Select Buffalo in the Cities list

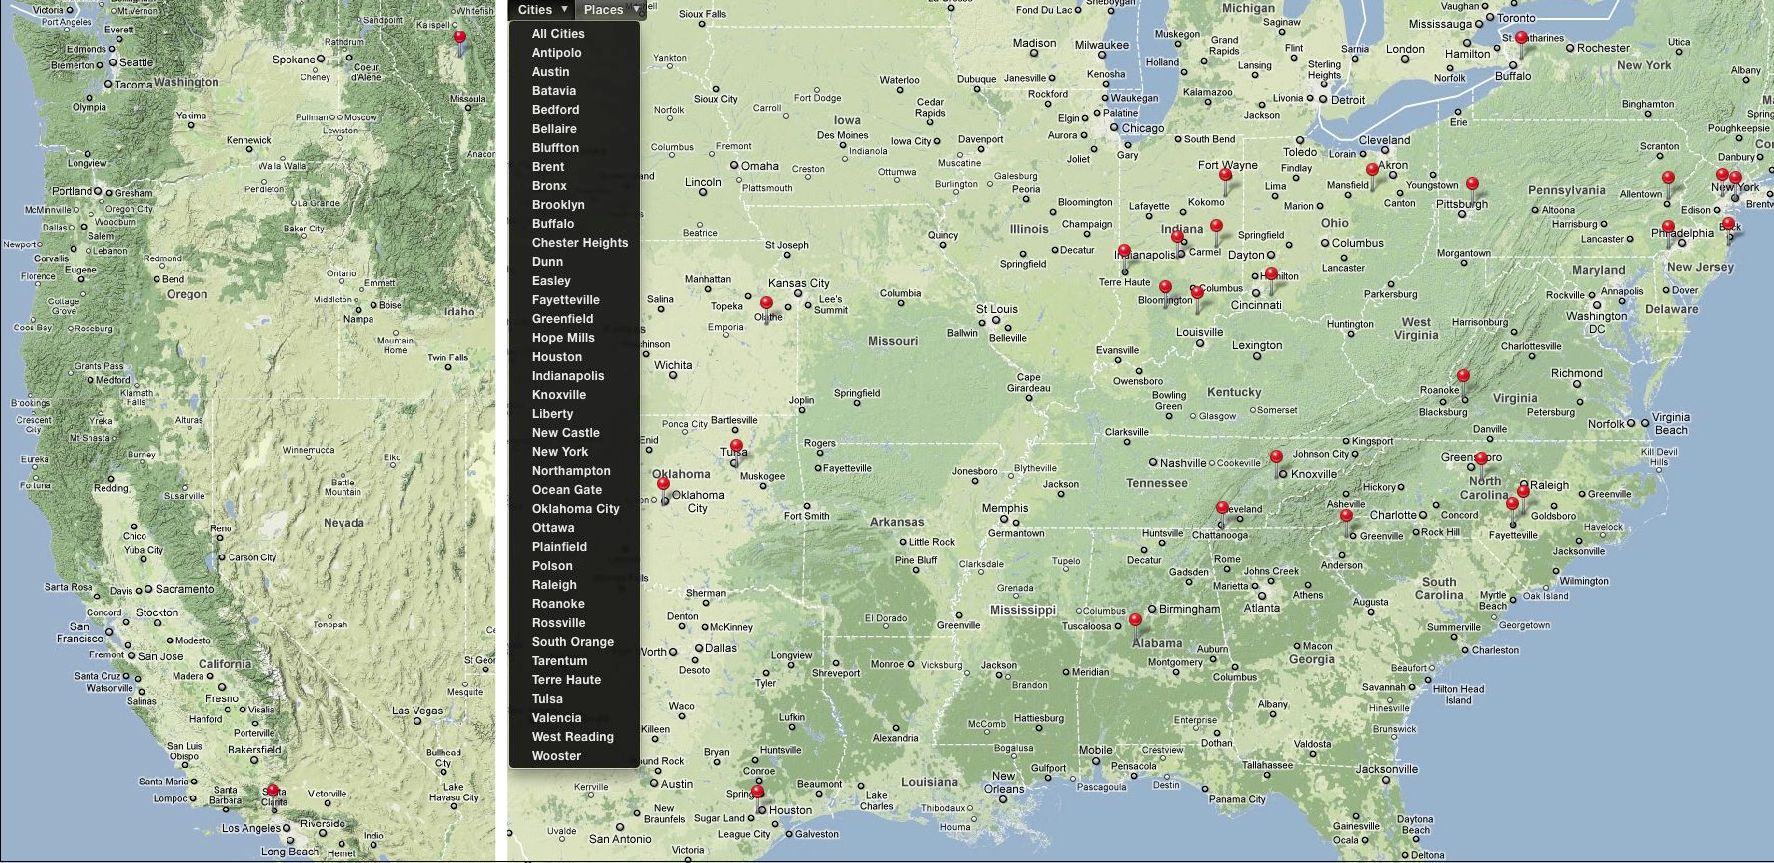pos(553,224)
